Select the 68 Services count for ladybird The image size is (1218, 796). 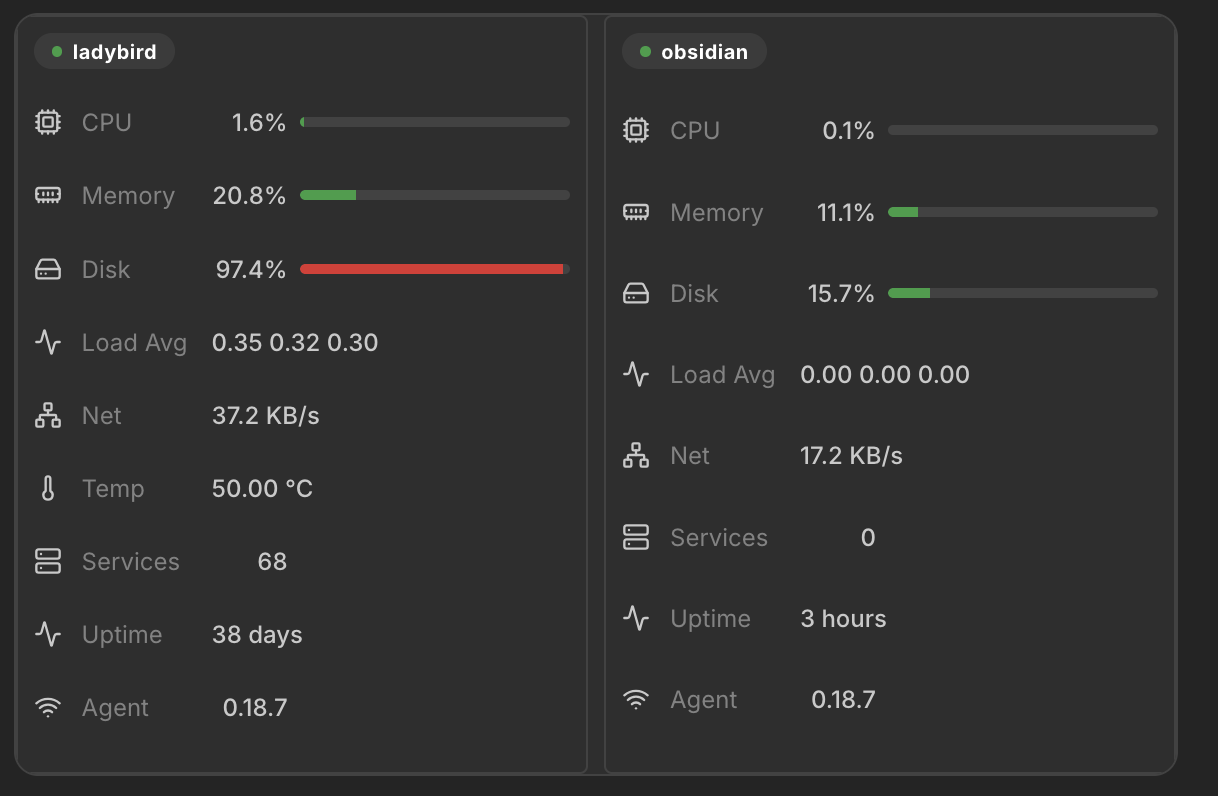point(272,561)
